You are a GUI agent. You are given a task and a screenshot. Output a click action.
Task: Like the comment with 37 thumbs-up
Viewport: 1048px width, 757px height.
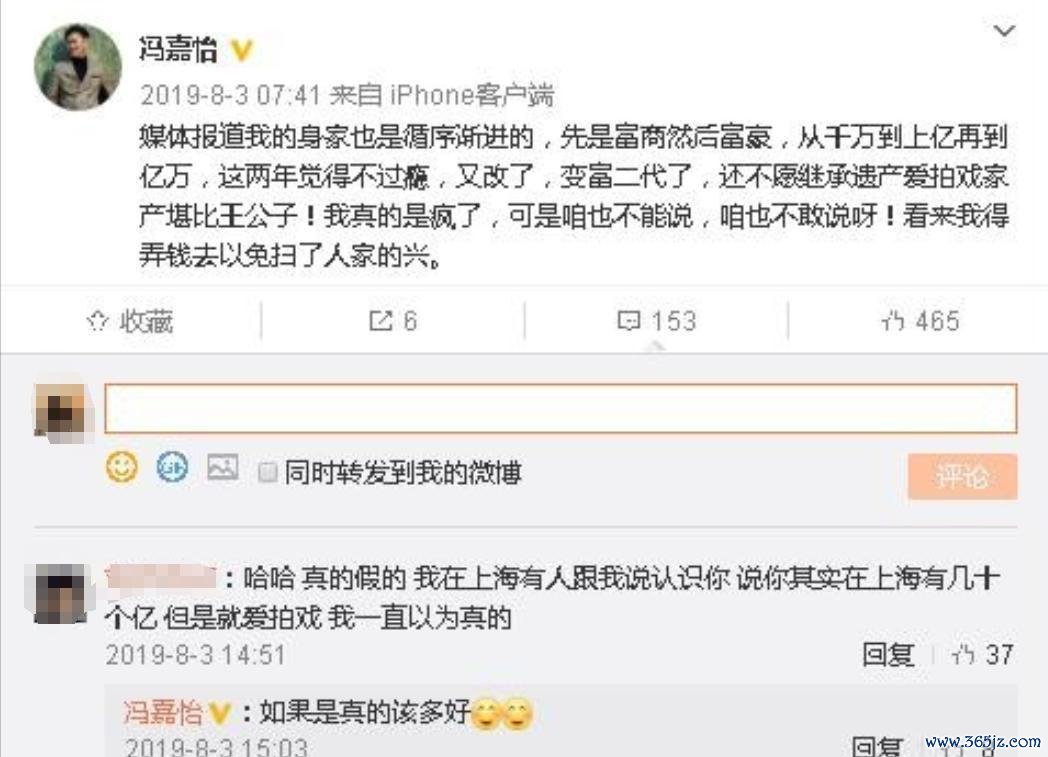pos(982,654)
